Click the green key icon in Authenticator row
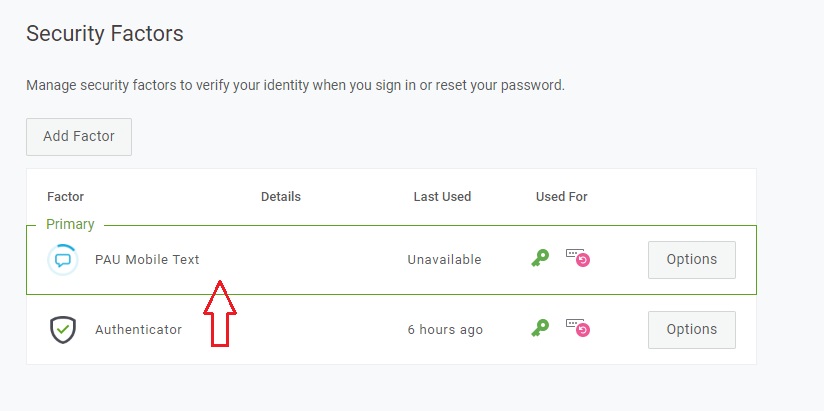This screenshot has width=824, height=411. 540,327
